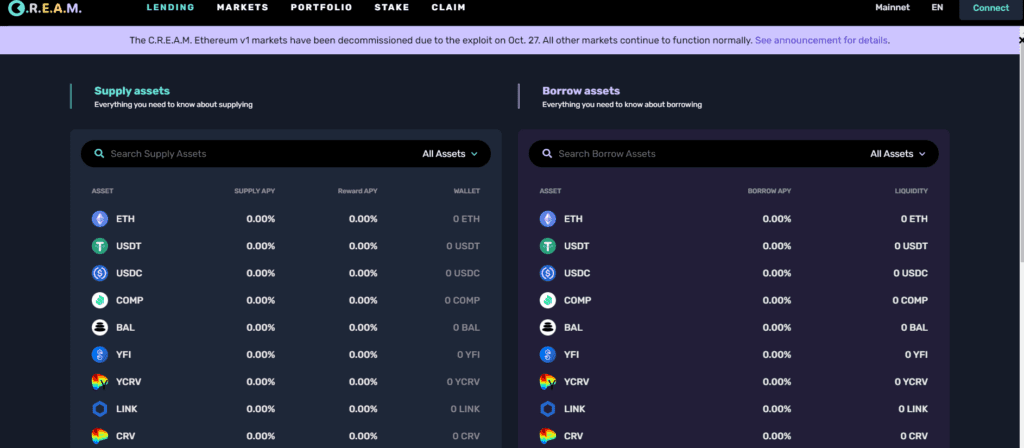Click '0 CRV' liquidity value in Borrow

[914, 436]
